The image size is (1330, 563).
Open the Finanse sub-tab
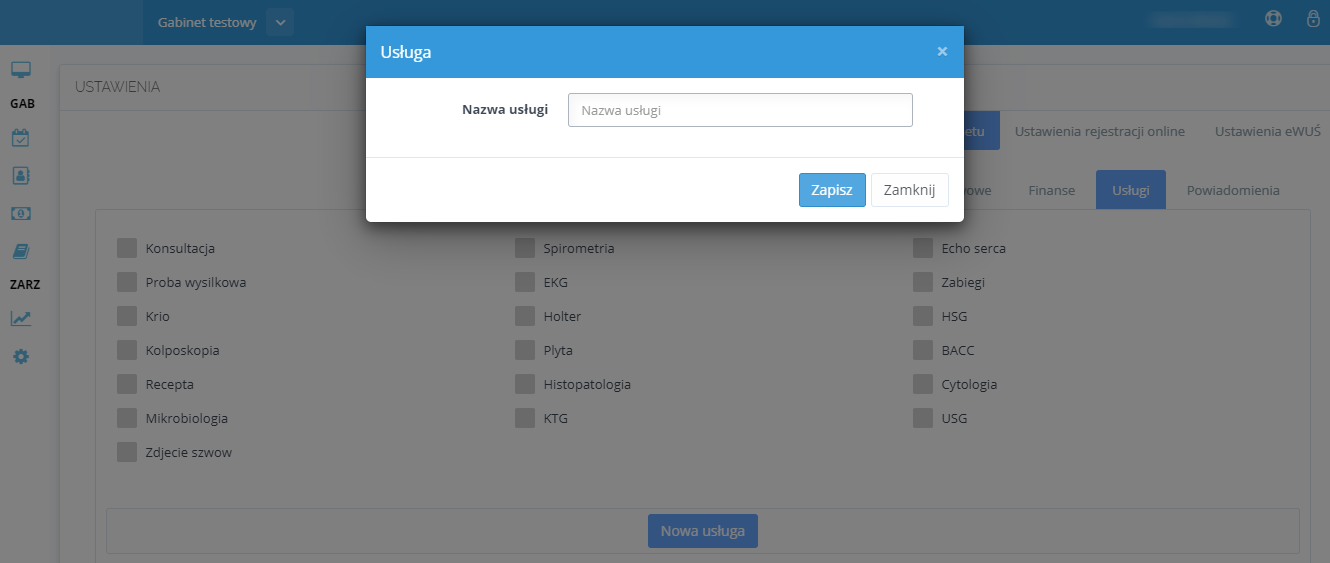point(1051,190)
